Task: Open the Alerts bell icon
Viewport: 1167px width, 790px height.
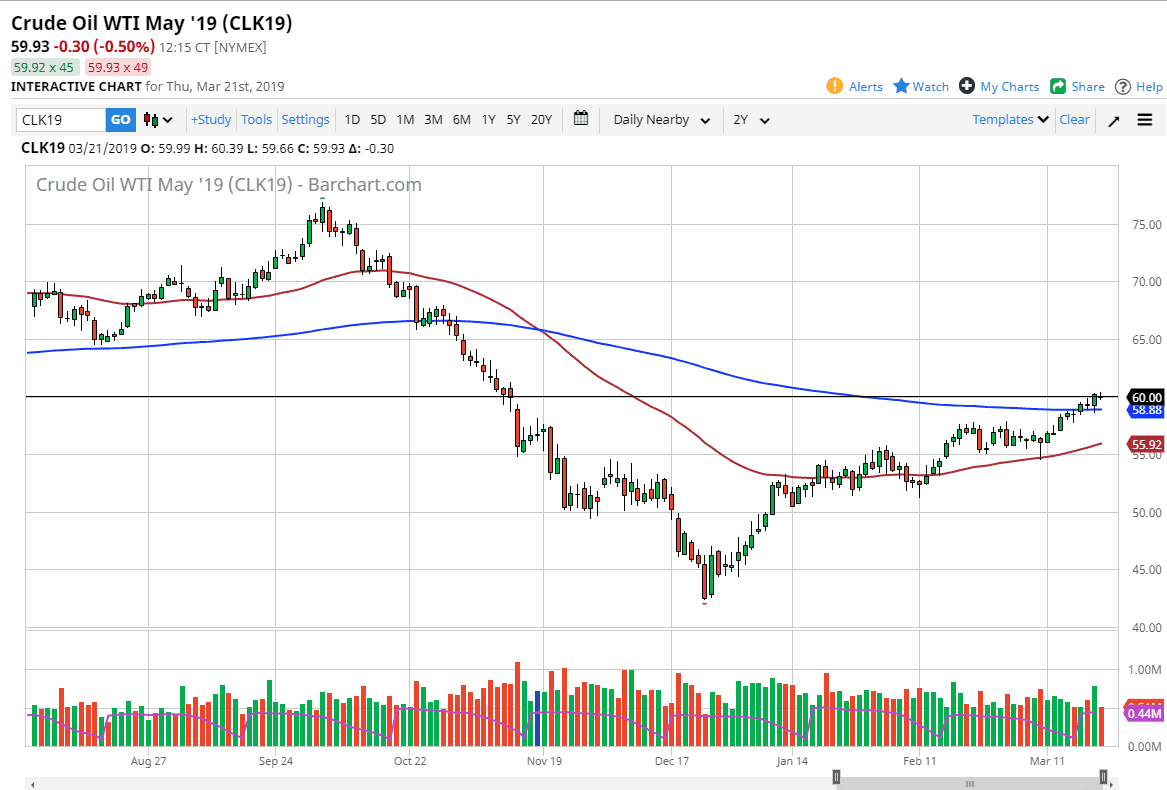Action: [836, 86]
